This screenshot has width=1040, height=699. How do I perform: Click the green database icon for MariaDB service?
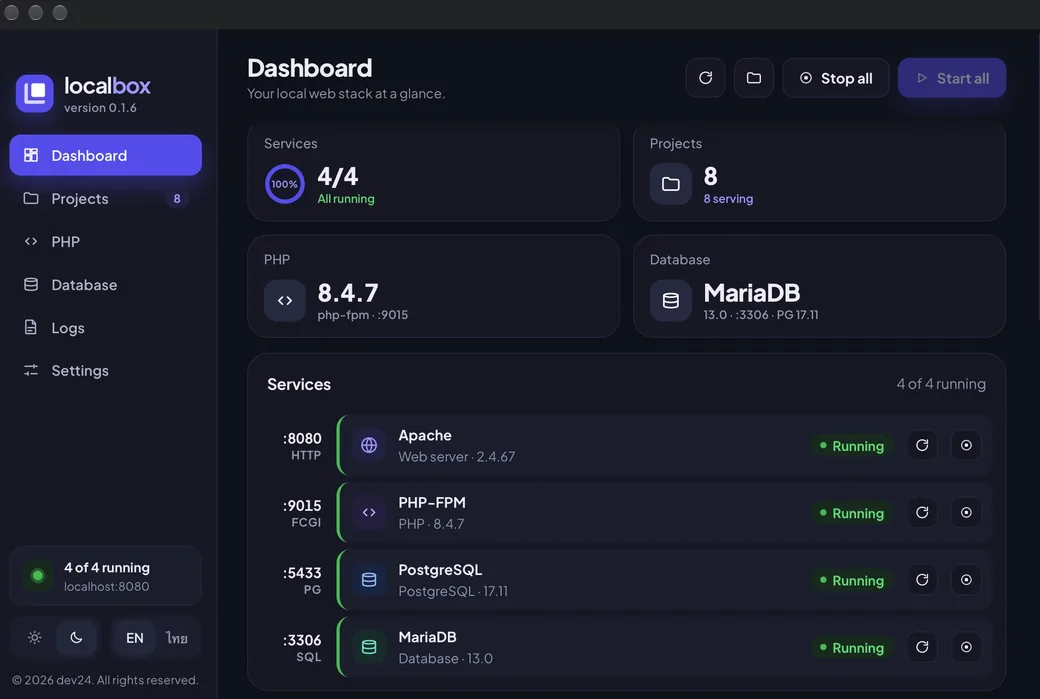369,647
